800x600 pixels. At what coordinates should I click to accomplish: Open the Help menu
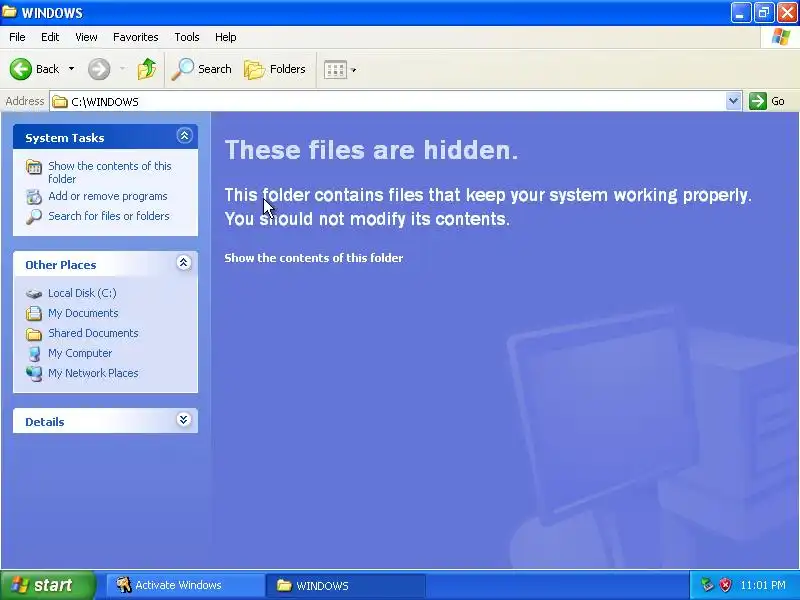(x=226, y=37)
